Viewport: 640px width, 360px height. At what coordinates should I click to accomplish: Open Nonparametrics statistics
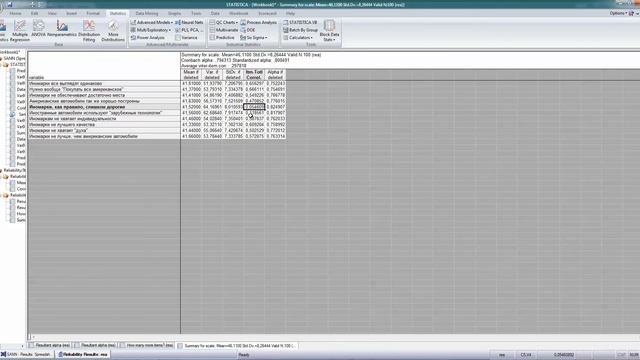[62, 29]
